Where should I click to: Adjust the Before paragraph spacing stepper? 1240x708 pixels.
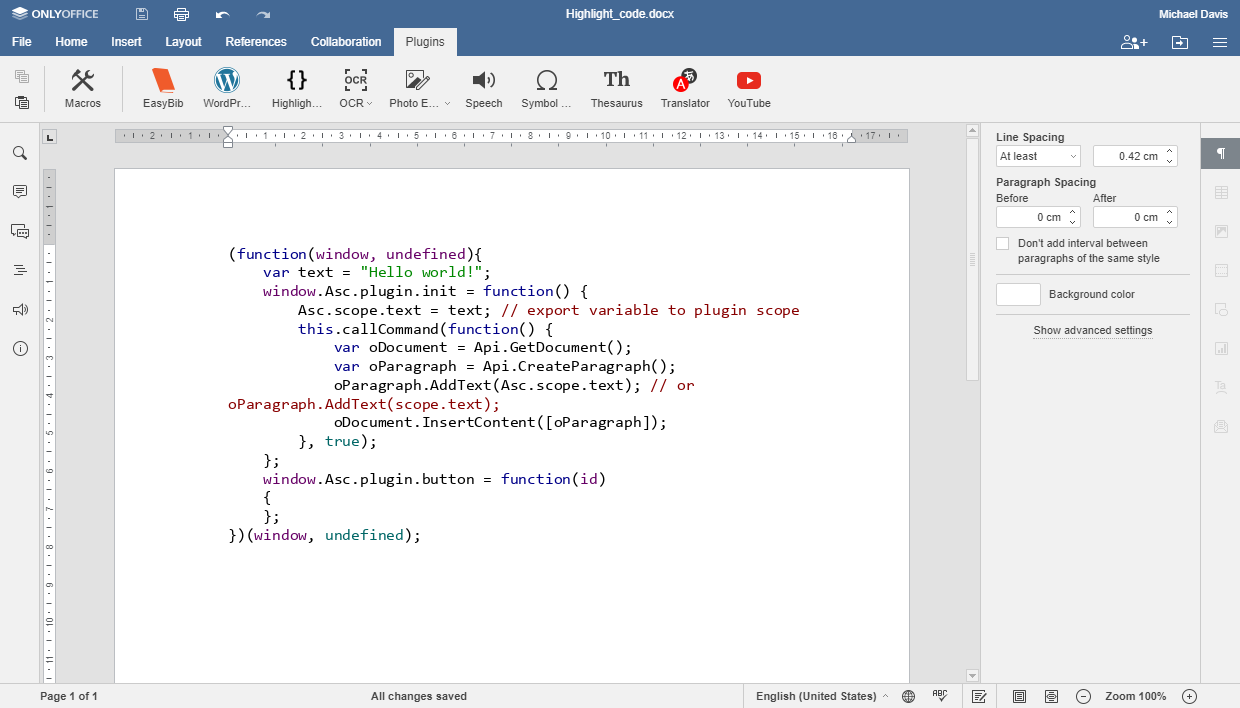point(1073,217)
